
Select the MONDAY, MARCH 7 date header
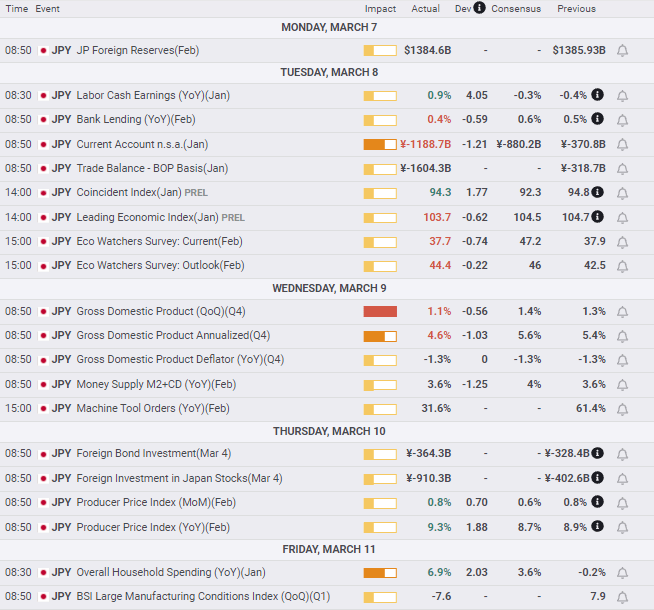(329, 28)
